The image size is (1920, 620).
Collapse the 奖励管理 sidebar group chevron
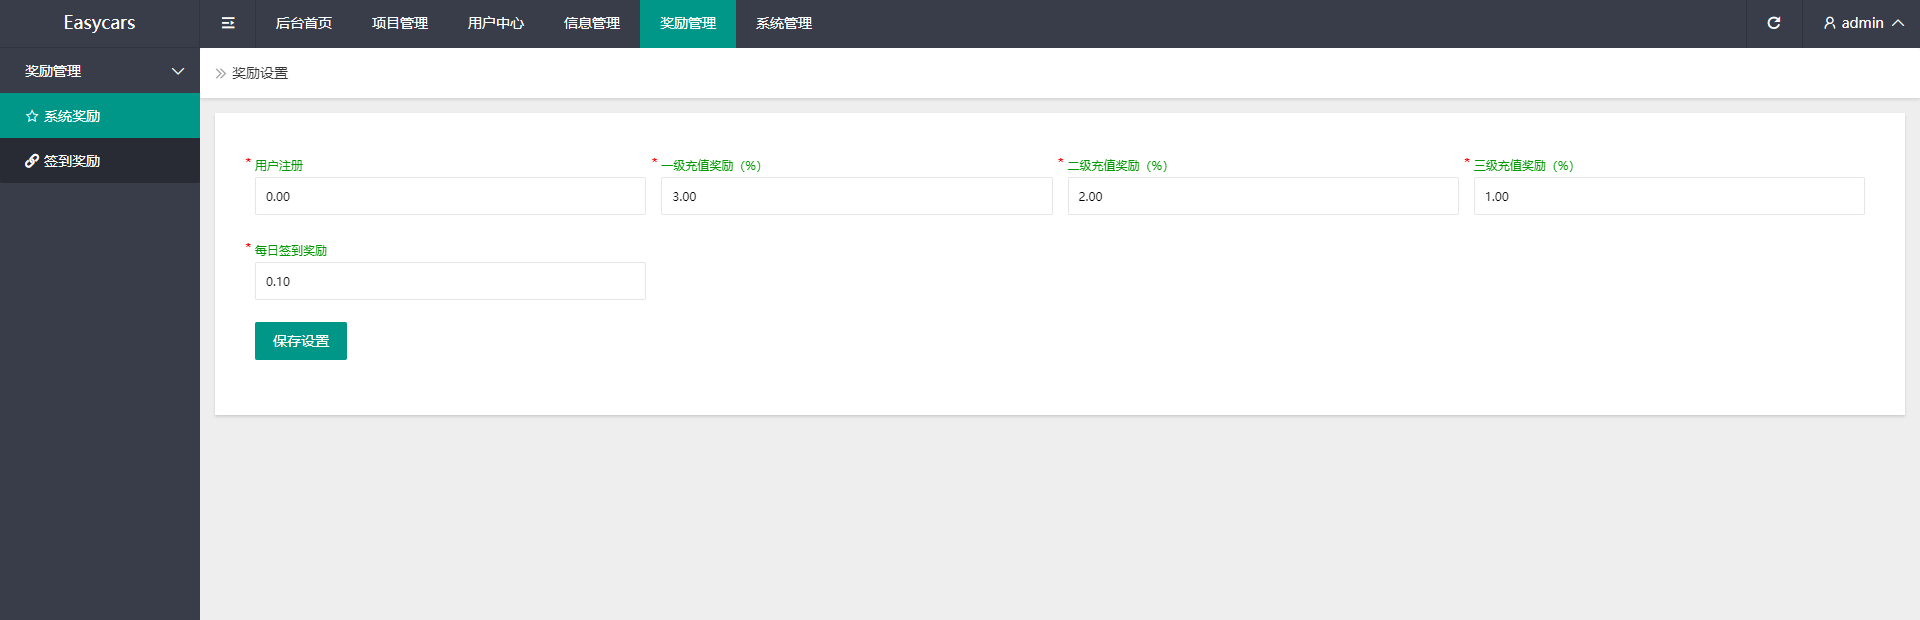click(x=178, y=71)
